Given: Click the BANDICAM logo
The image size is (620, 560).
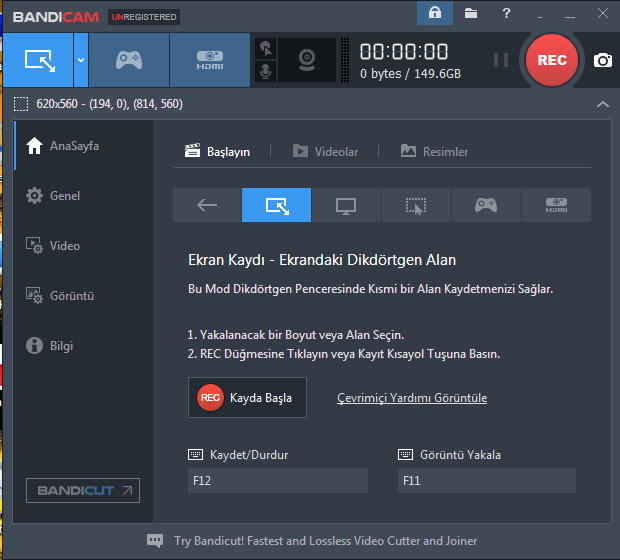Looking at the screenshot, I should pos(55,17).
